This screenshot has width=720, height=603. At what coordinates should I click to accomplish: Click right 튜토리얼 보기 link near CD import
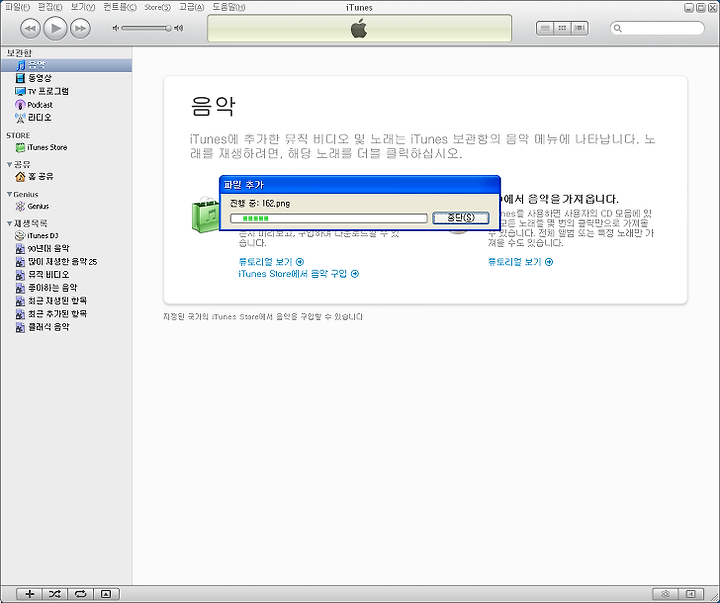point(520,262)
